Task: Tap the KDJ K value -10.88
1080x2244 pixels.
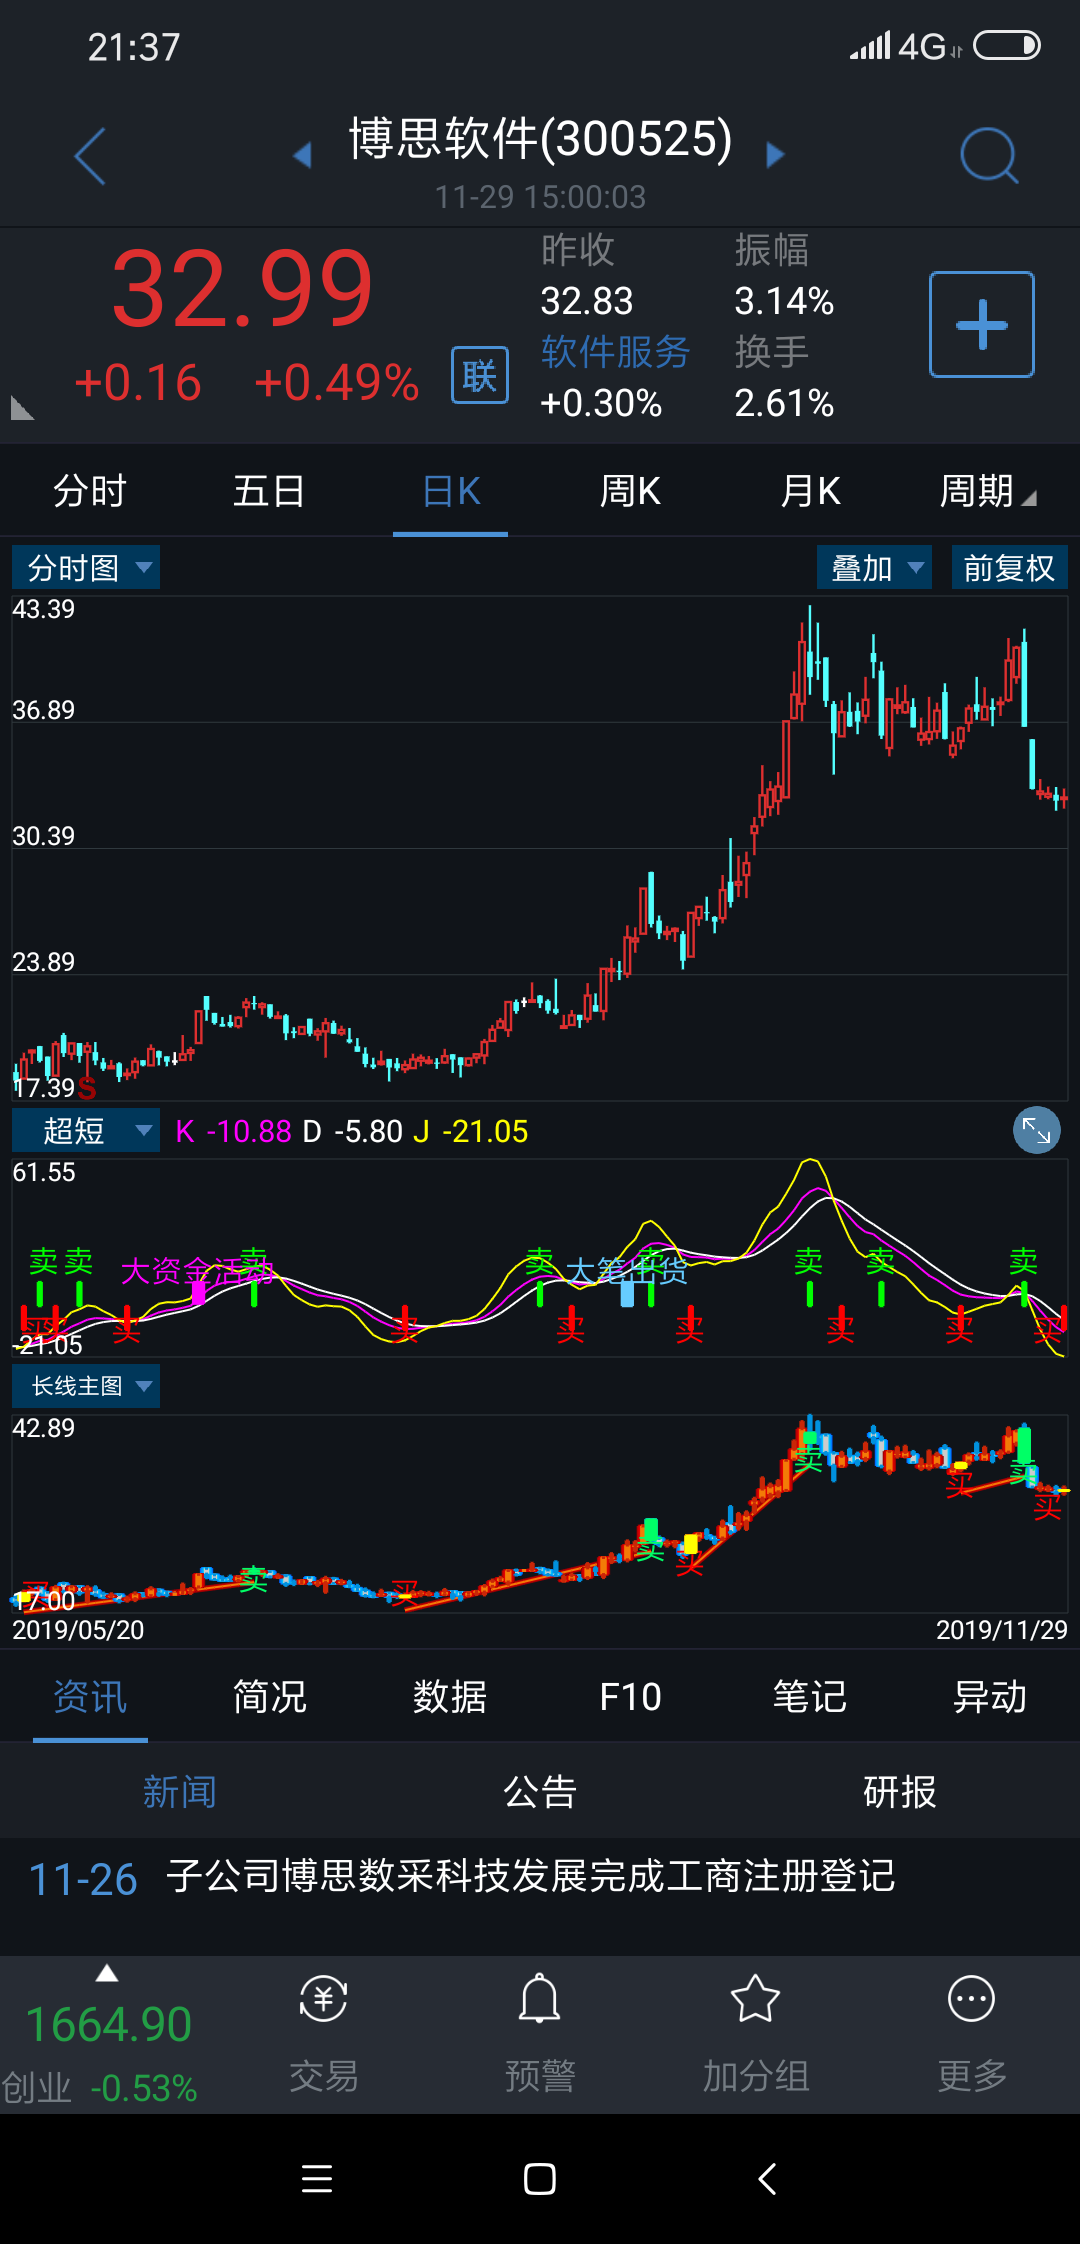Action: 249,1131
